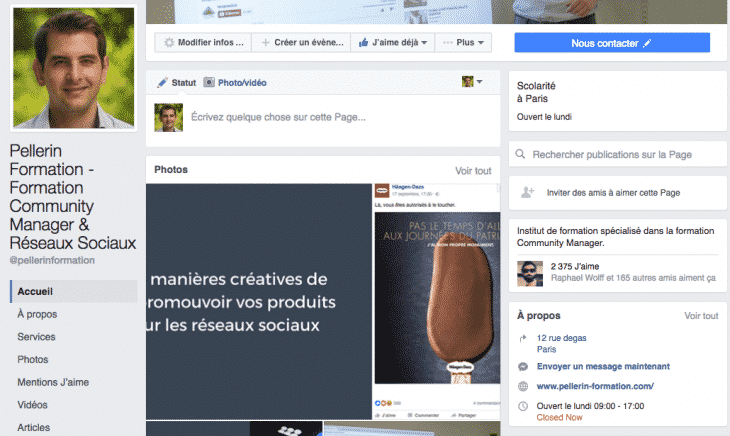This screenshot has width=730, height=436.
Task: Click the thumbs-up icon on J'aime déjà
Action: coord(364,42)
